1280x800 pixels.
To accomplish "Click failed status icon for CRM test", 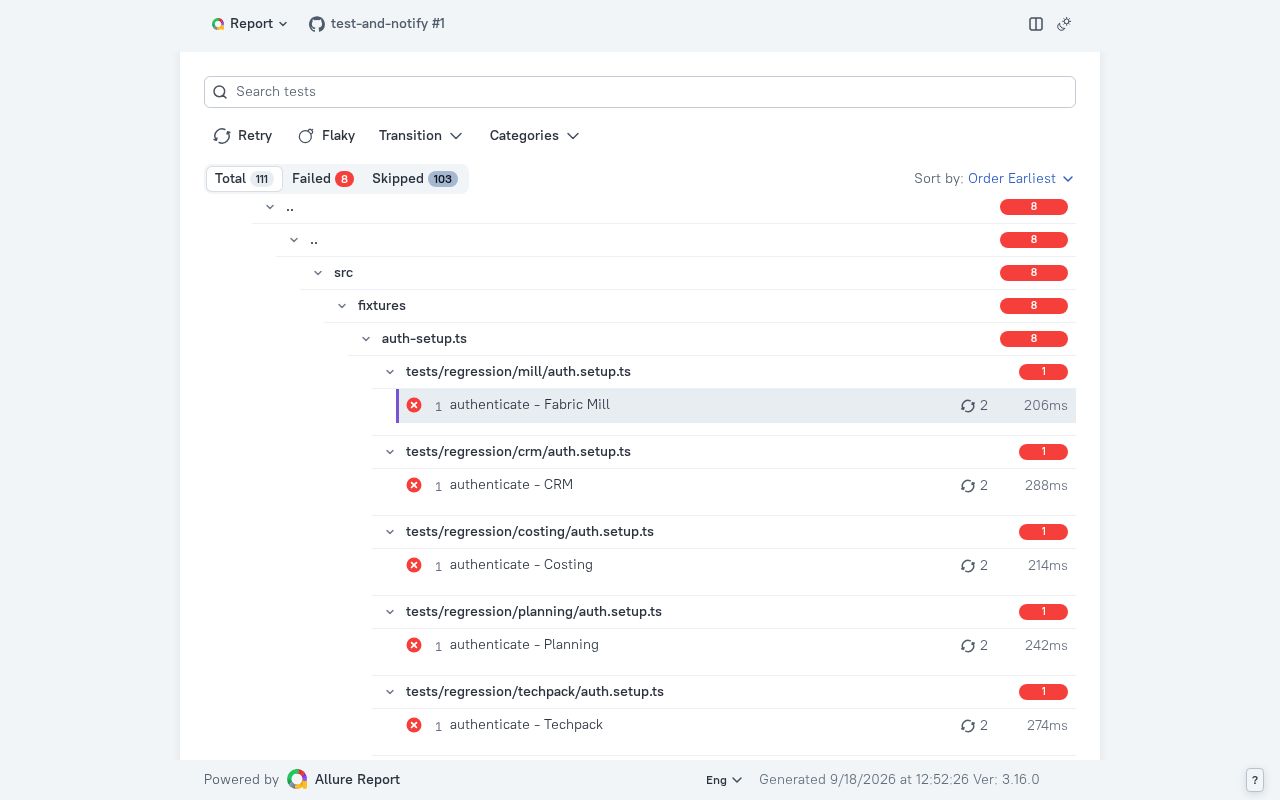I will click(x=414, y=485).
